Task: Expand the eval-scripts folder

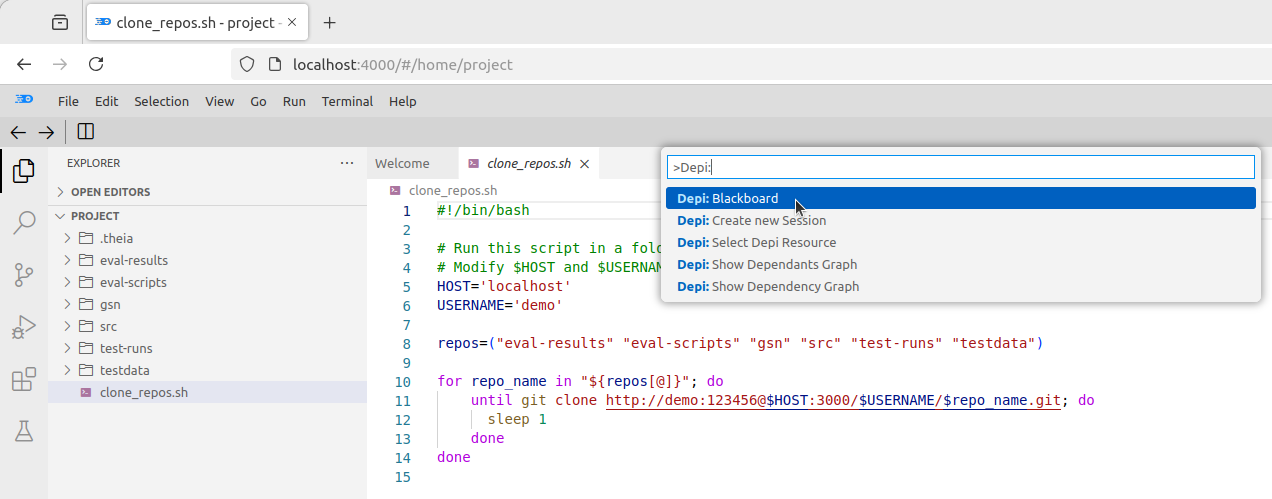Action: [67, 282]
